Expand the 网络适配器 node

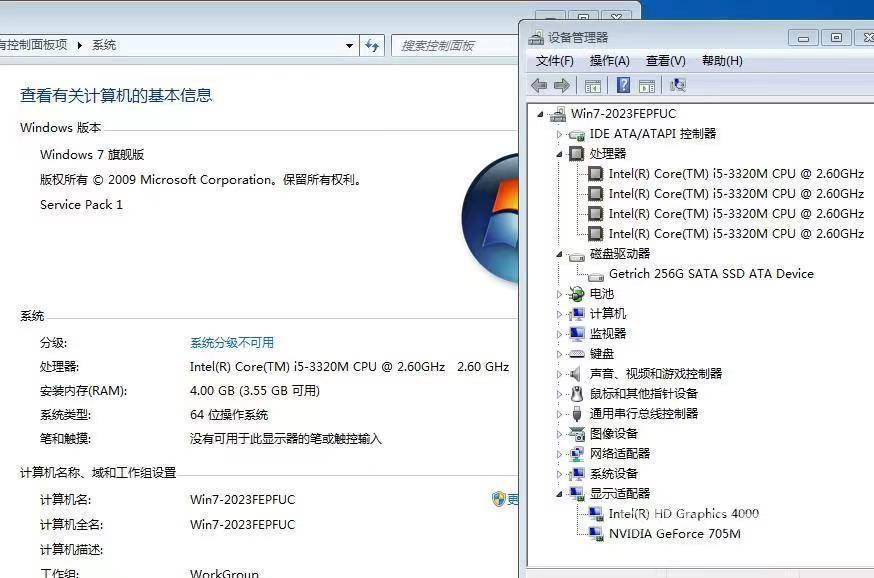point(559,454)
